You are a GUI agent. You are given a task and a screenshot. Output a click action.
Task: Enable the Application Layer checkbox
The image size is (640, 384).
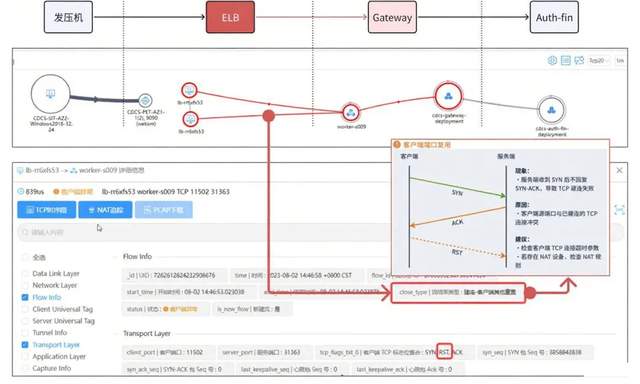pos(25,356)
